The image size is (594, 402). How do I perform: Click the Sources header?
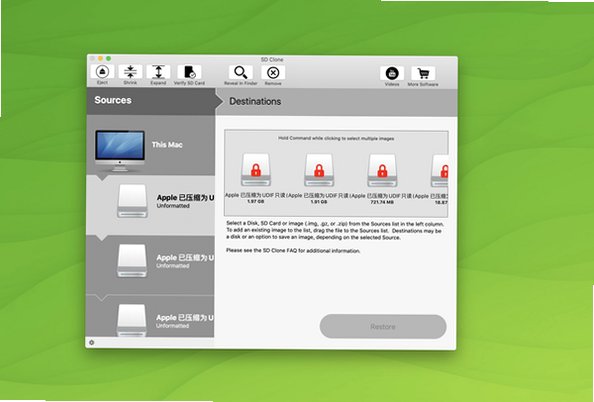click(x=151, y=100)
